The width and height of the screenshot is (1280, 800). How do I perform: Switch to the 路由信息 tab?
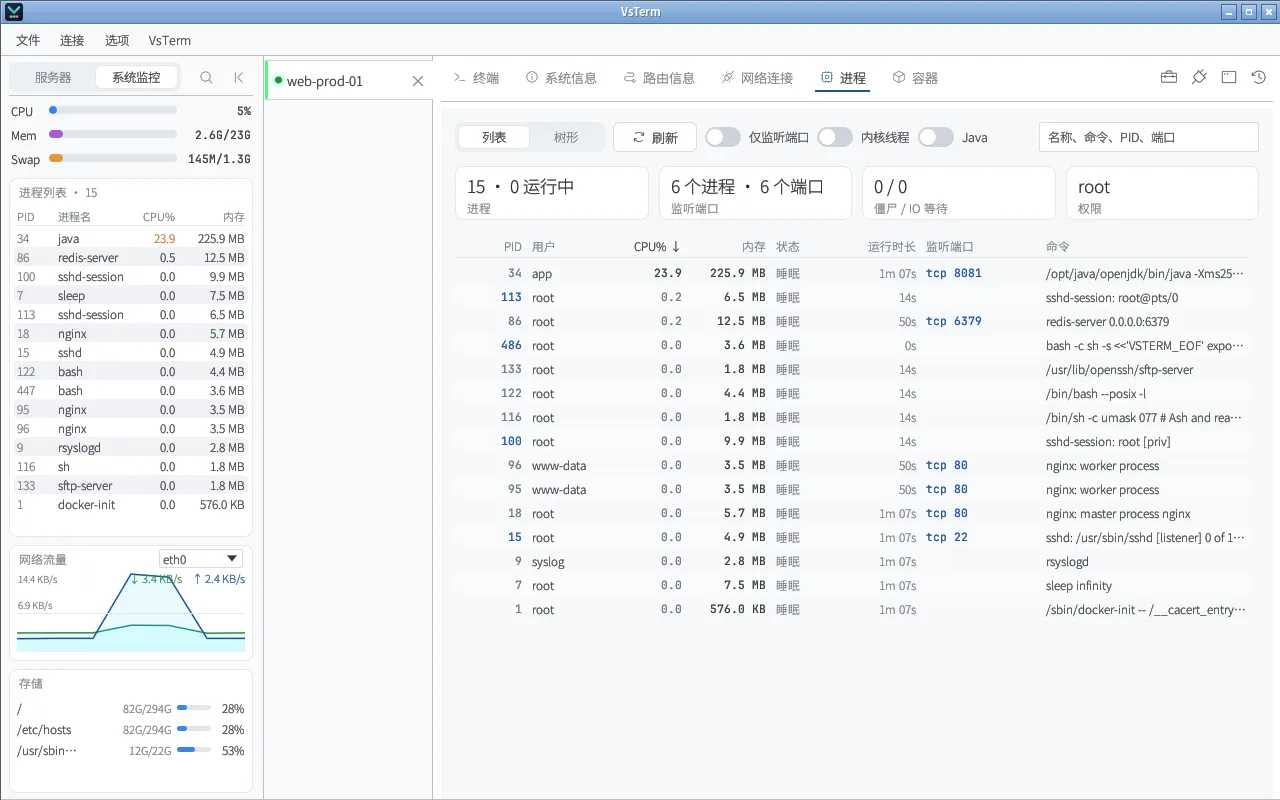(659, 77)
